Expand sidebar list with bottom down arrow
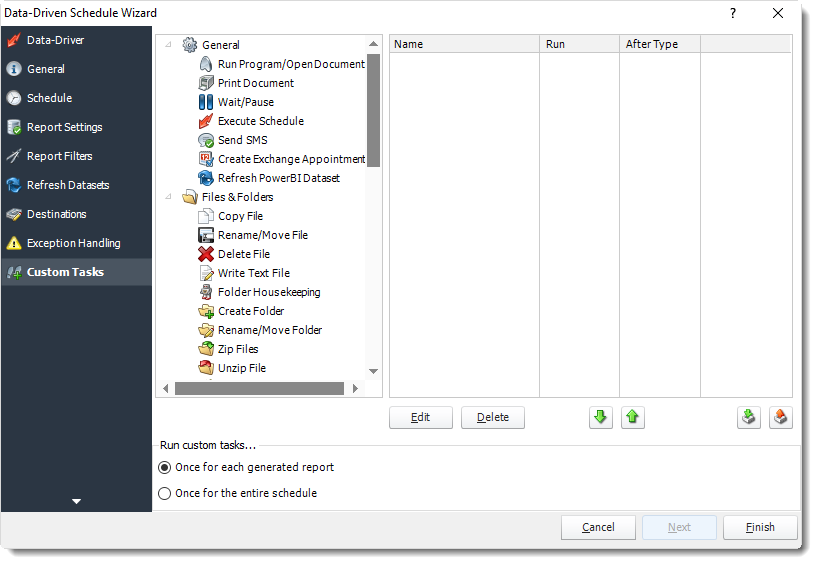 click(76, 501)
